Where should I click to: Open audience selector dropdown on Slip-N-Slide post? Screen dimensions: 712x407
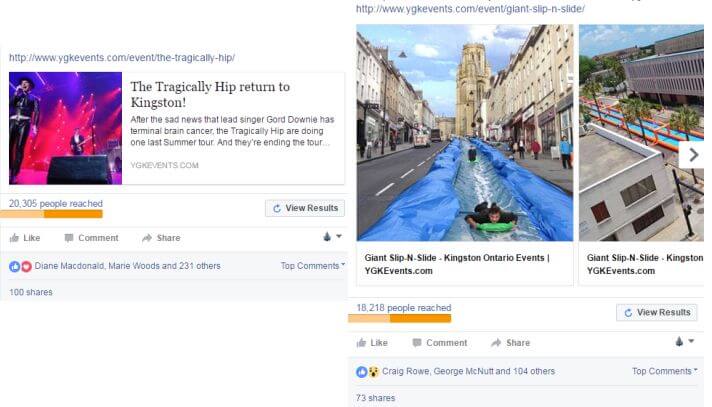(685, 342)
